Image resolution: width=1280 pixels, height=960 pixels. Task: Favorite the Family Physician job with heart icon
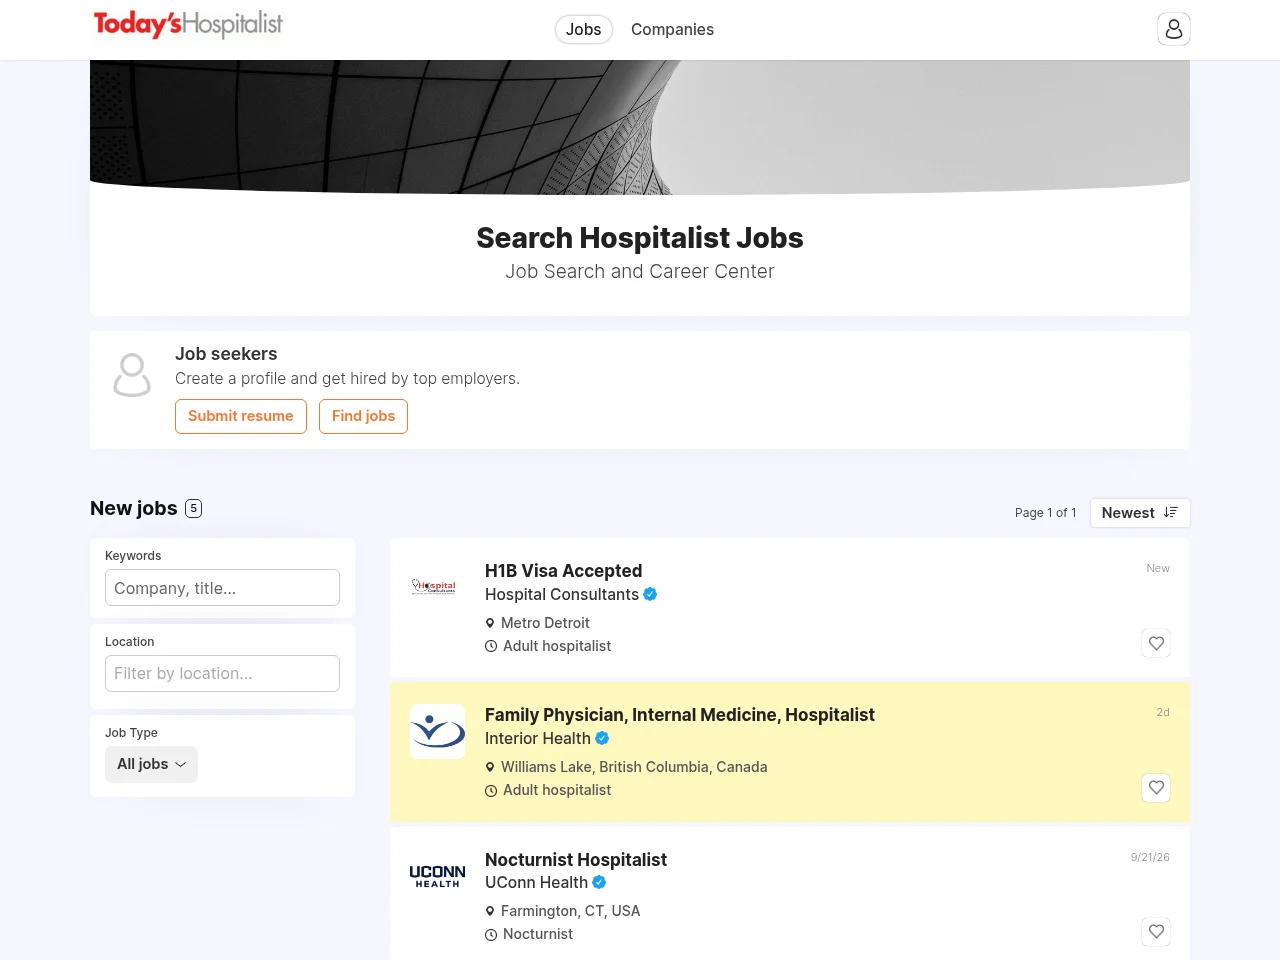pyautogui.click(x=1156, y=787)
